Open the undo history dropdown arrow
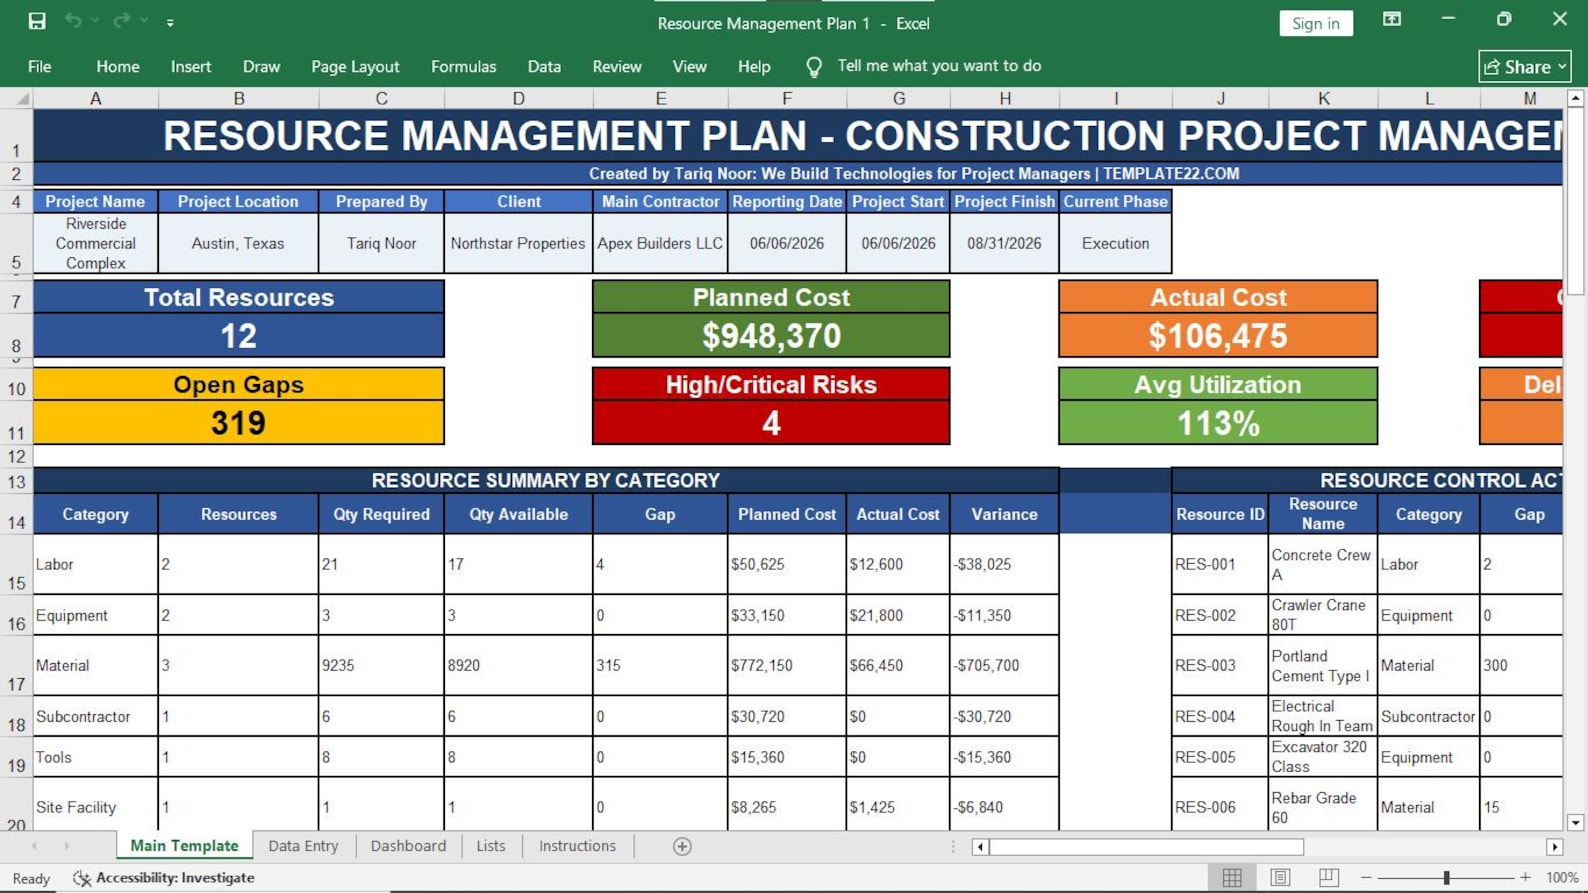1588x893 pixels. coord(96,21)
